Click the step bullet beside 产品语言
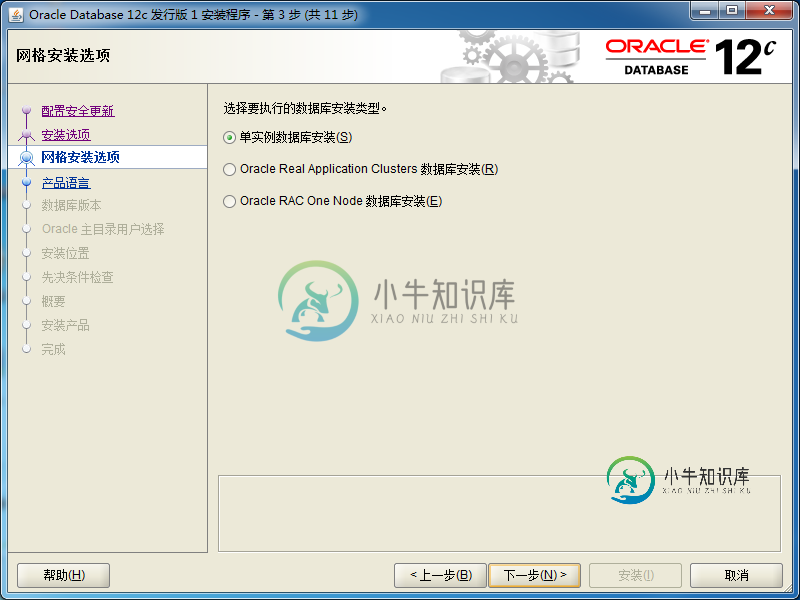Viewport: 800px width, 600px height. (27, 182)
